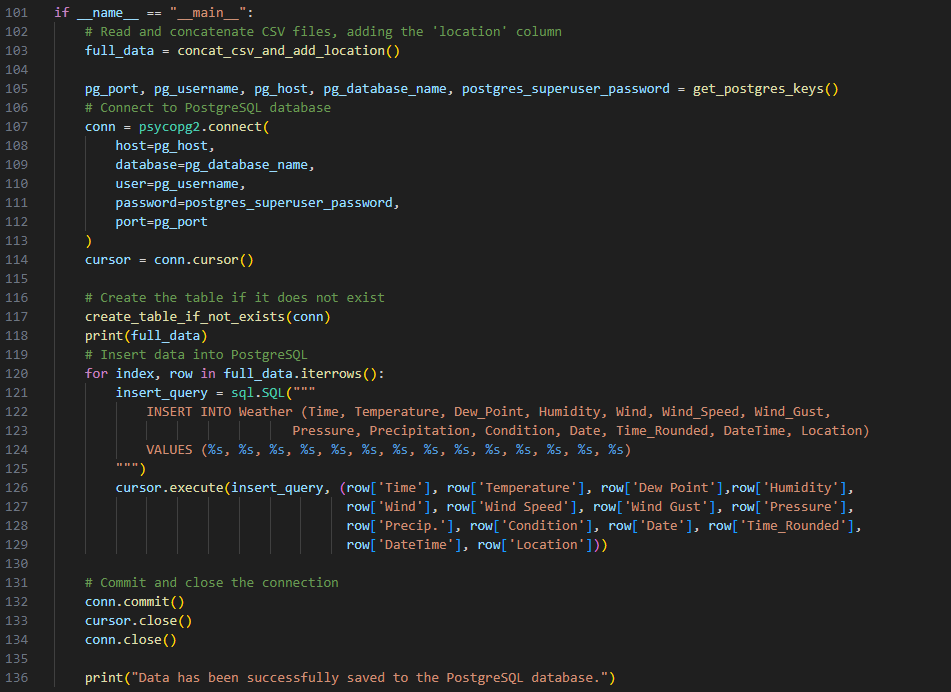Click line number 136 in the gutter
Image resolution: width=951 pixels, height=692 pixels.
(19, 678)
